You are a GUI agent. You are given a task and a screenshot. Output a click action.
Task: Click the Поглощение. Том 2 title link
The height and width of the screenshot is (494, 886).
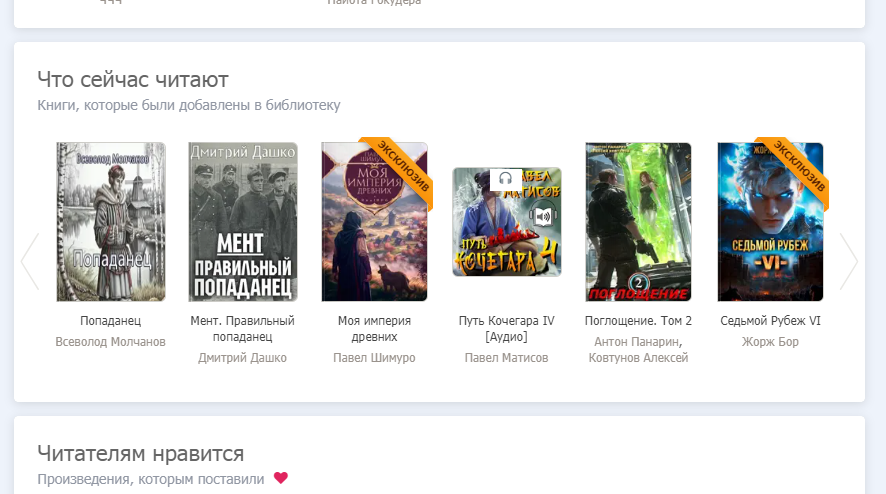point(638,320)
